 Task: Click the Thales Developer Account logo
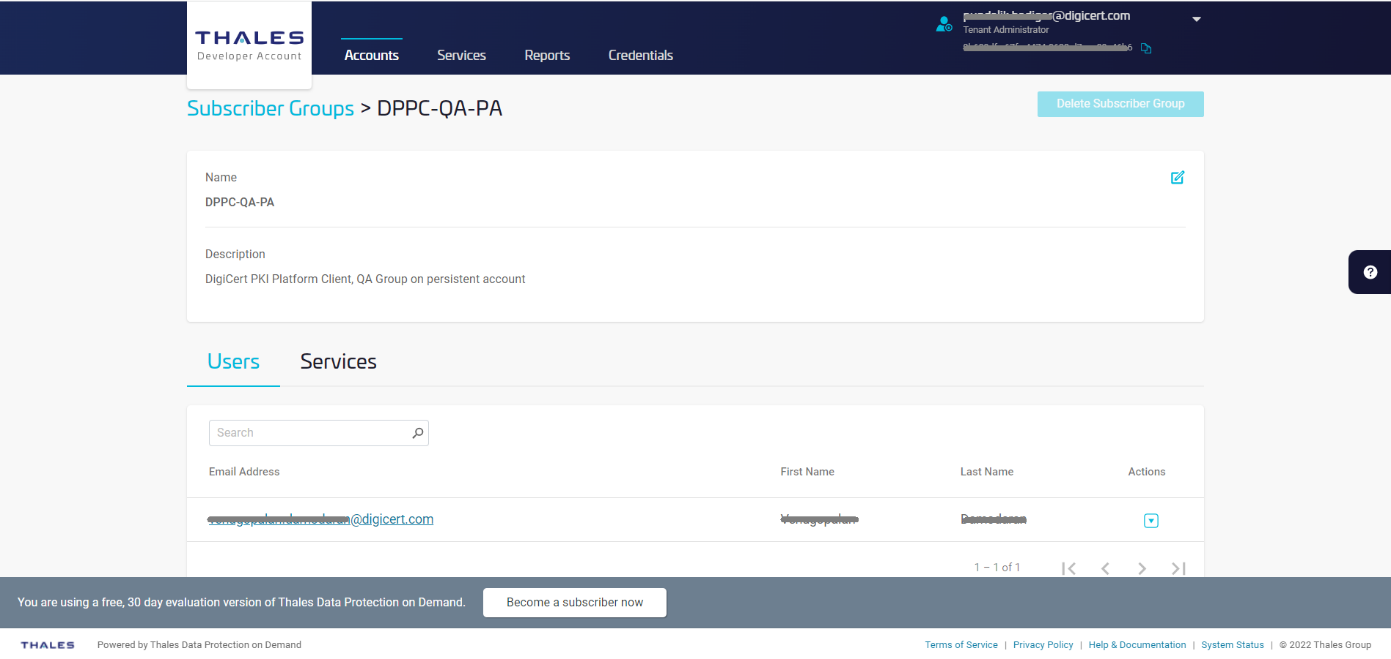[249, 45]
